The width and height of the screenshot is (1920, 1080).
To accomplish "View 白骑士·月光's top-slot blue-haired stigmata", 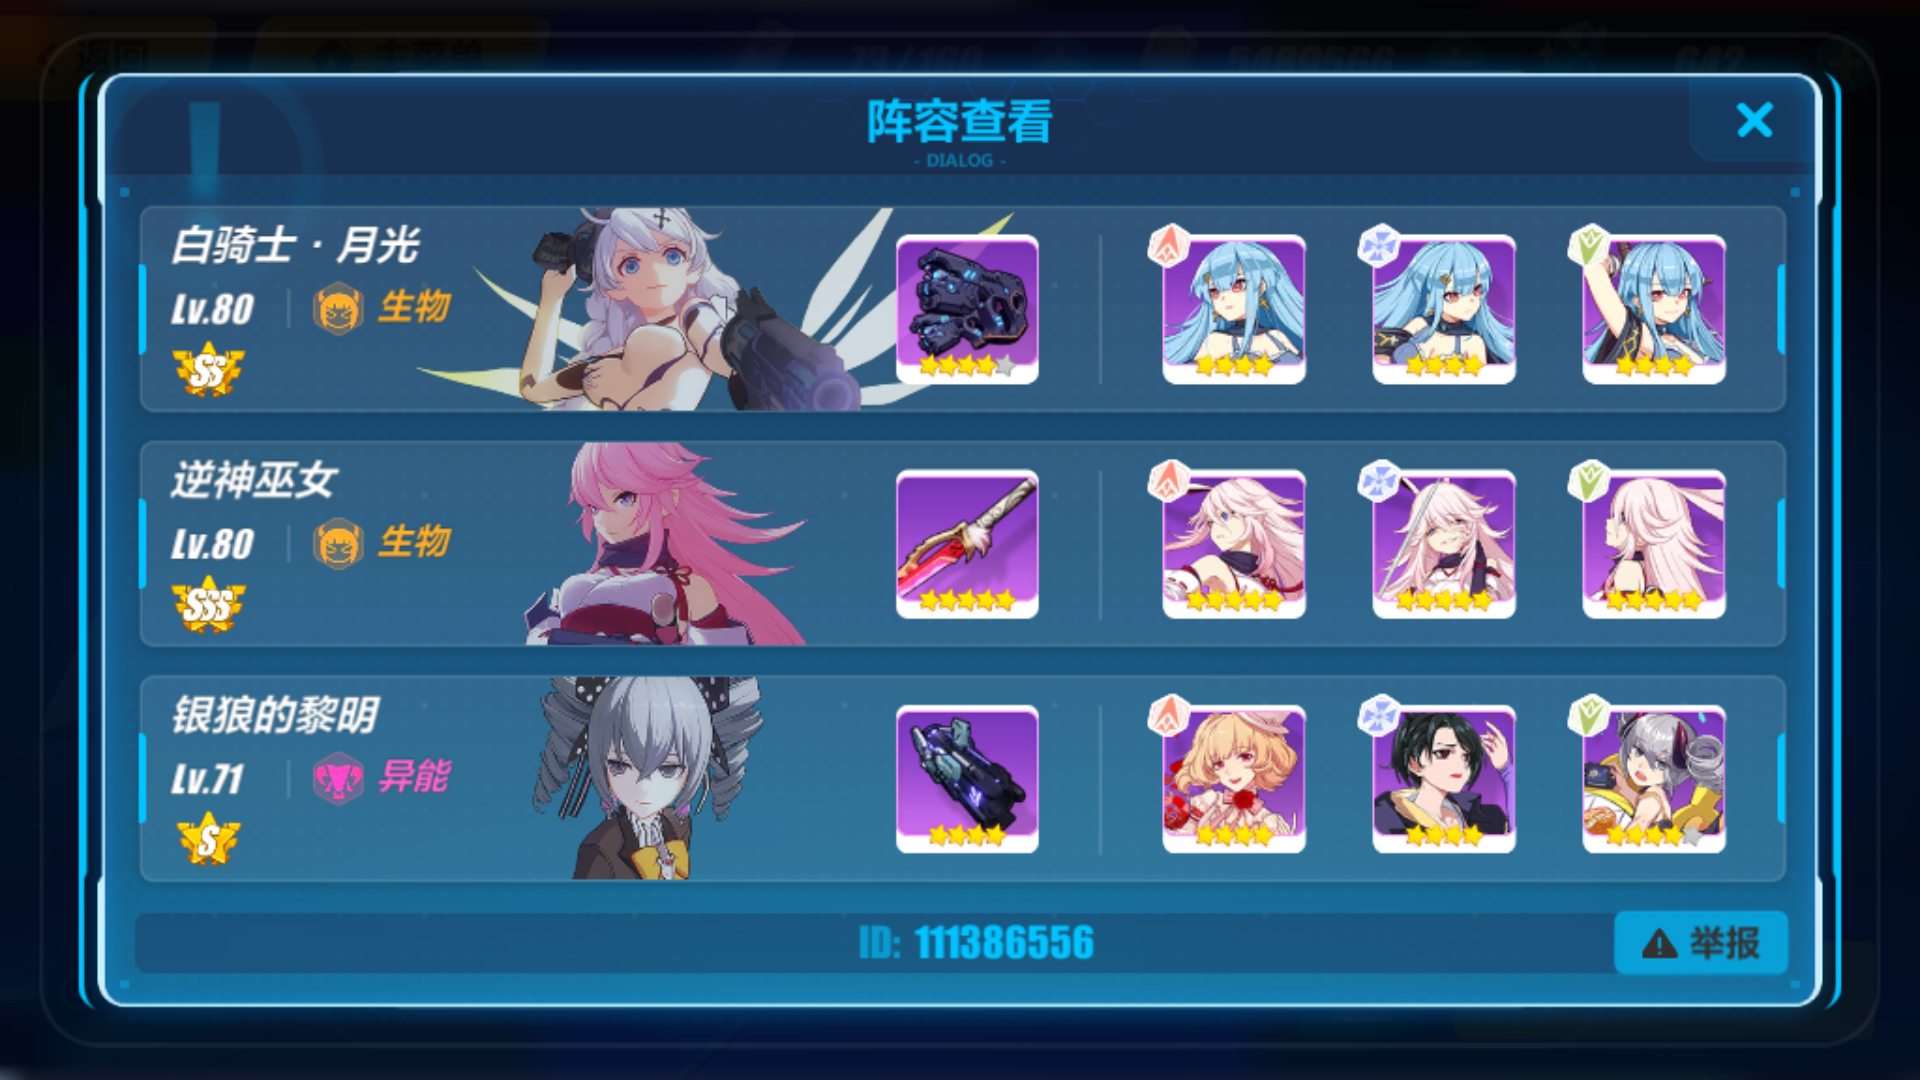I will pos(1233,309).
